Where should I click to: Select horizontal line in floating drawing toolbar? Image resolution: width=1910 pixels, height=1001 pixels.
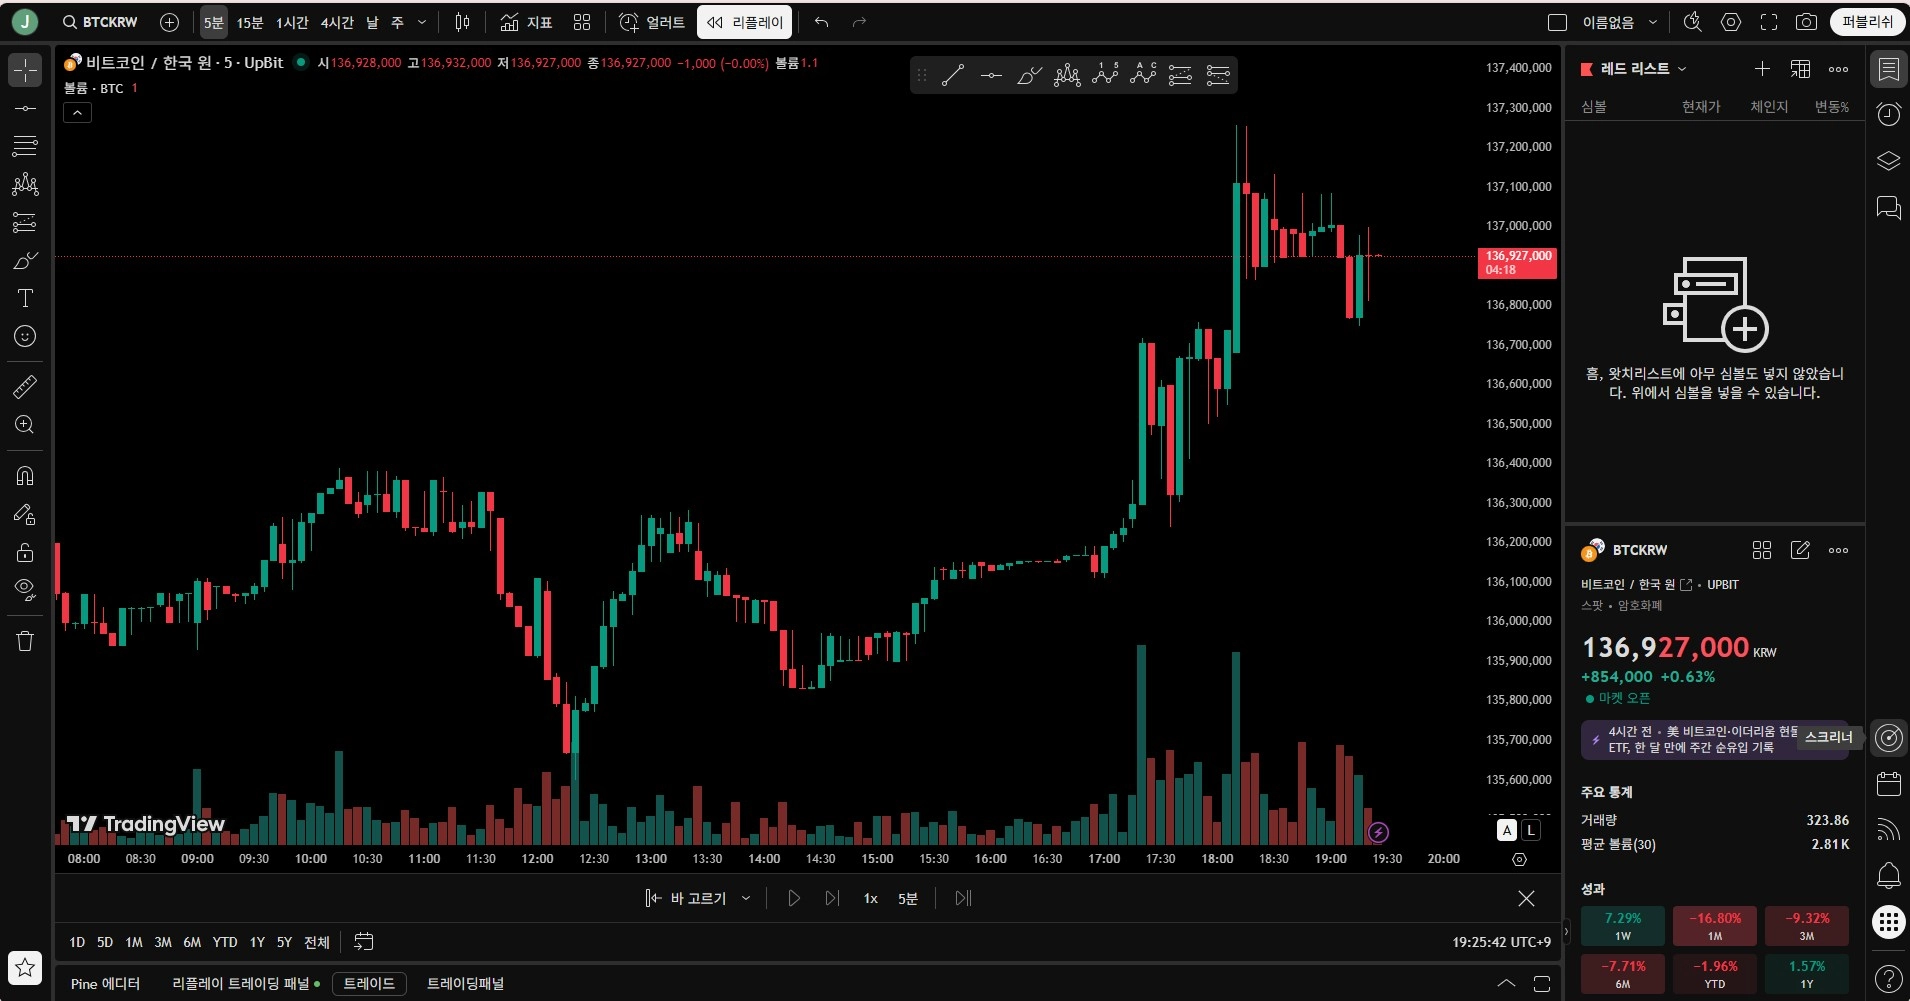[991, 75]
